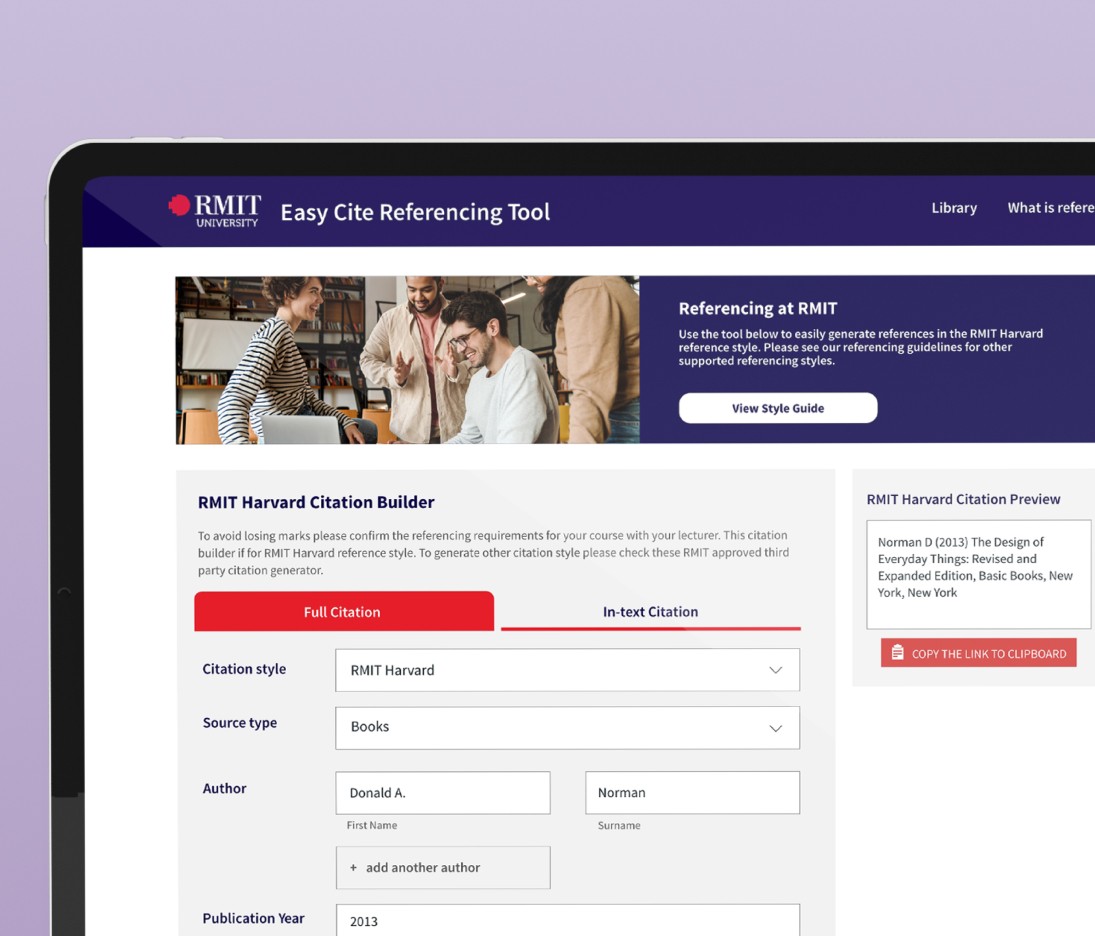Click the Referencing at RMIT heading

pyautogui.click(x=758, y=308)
